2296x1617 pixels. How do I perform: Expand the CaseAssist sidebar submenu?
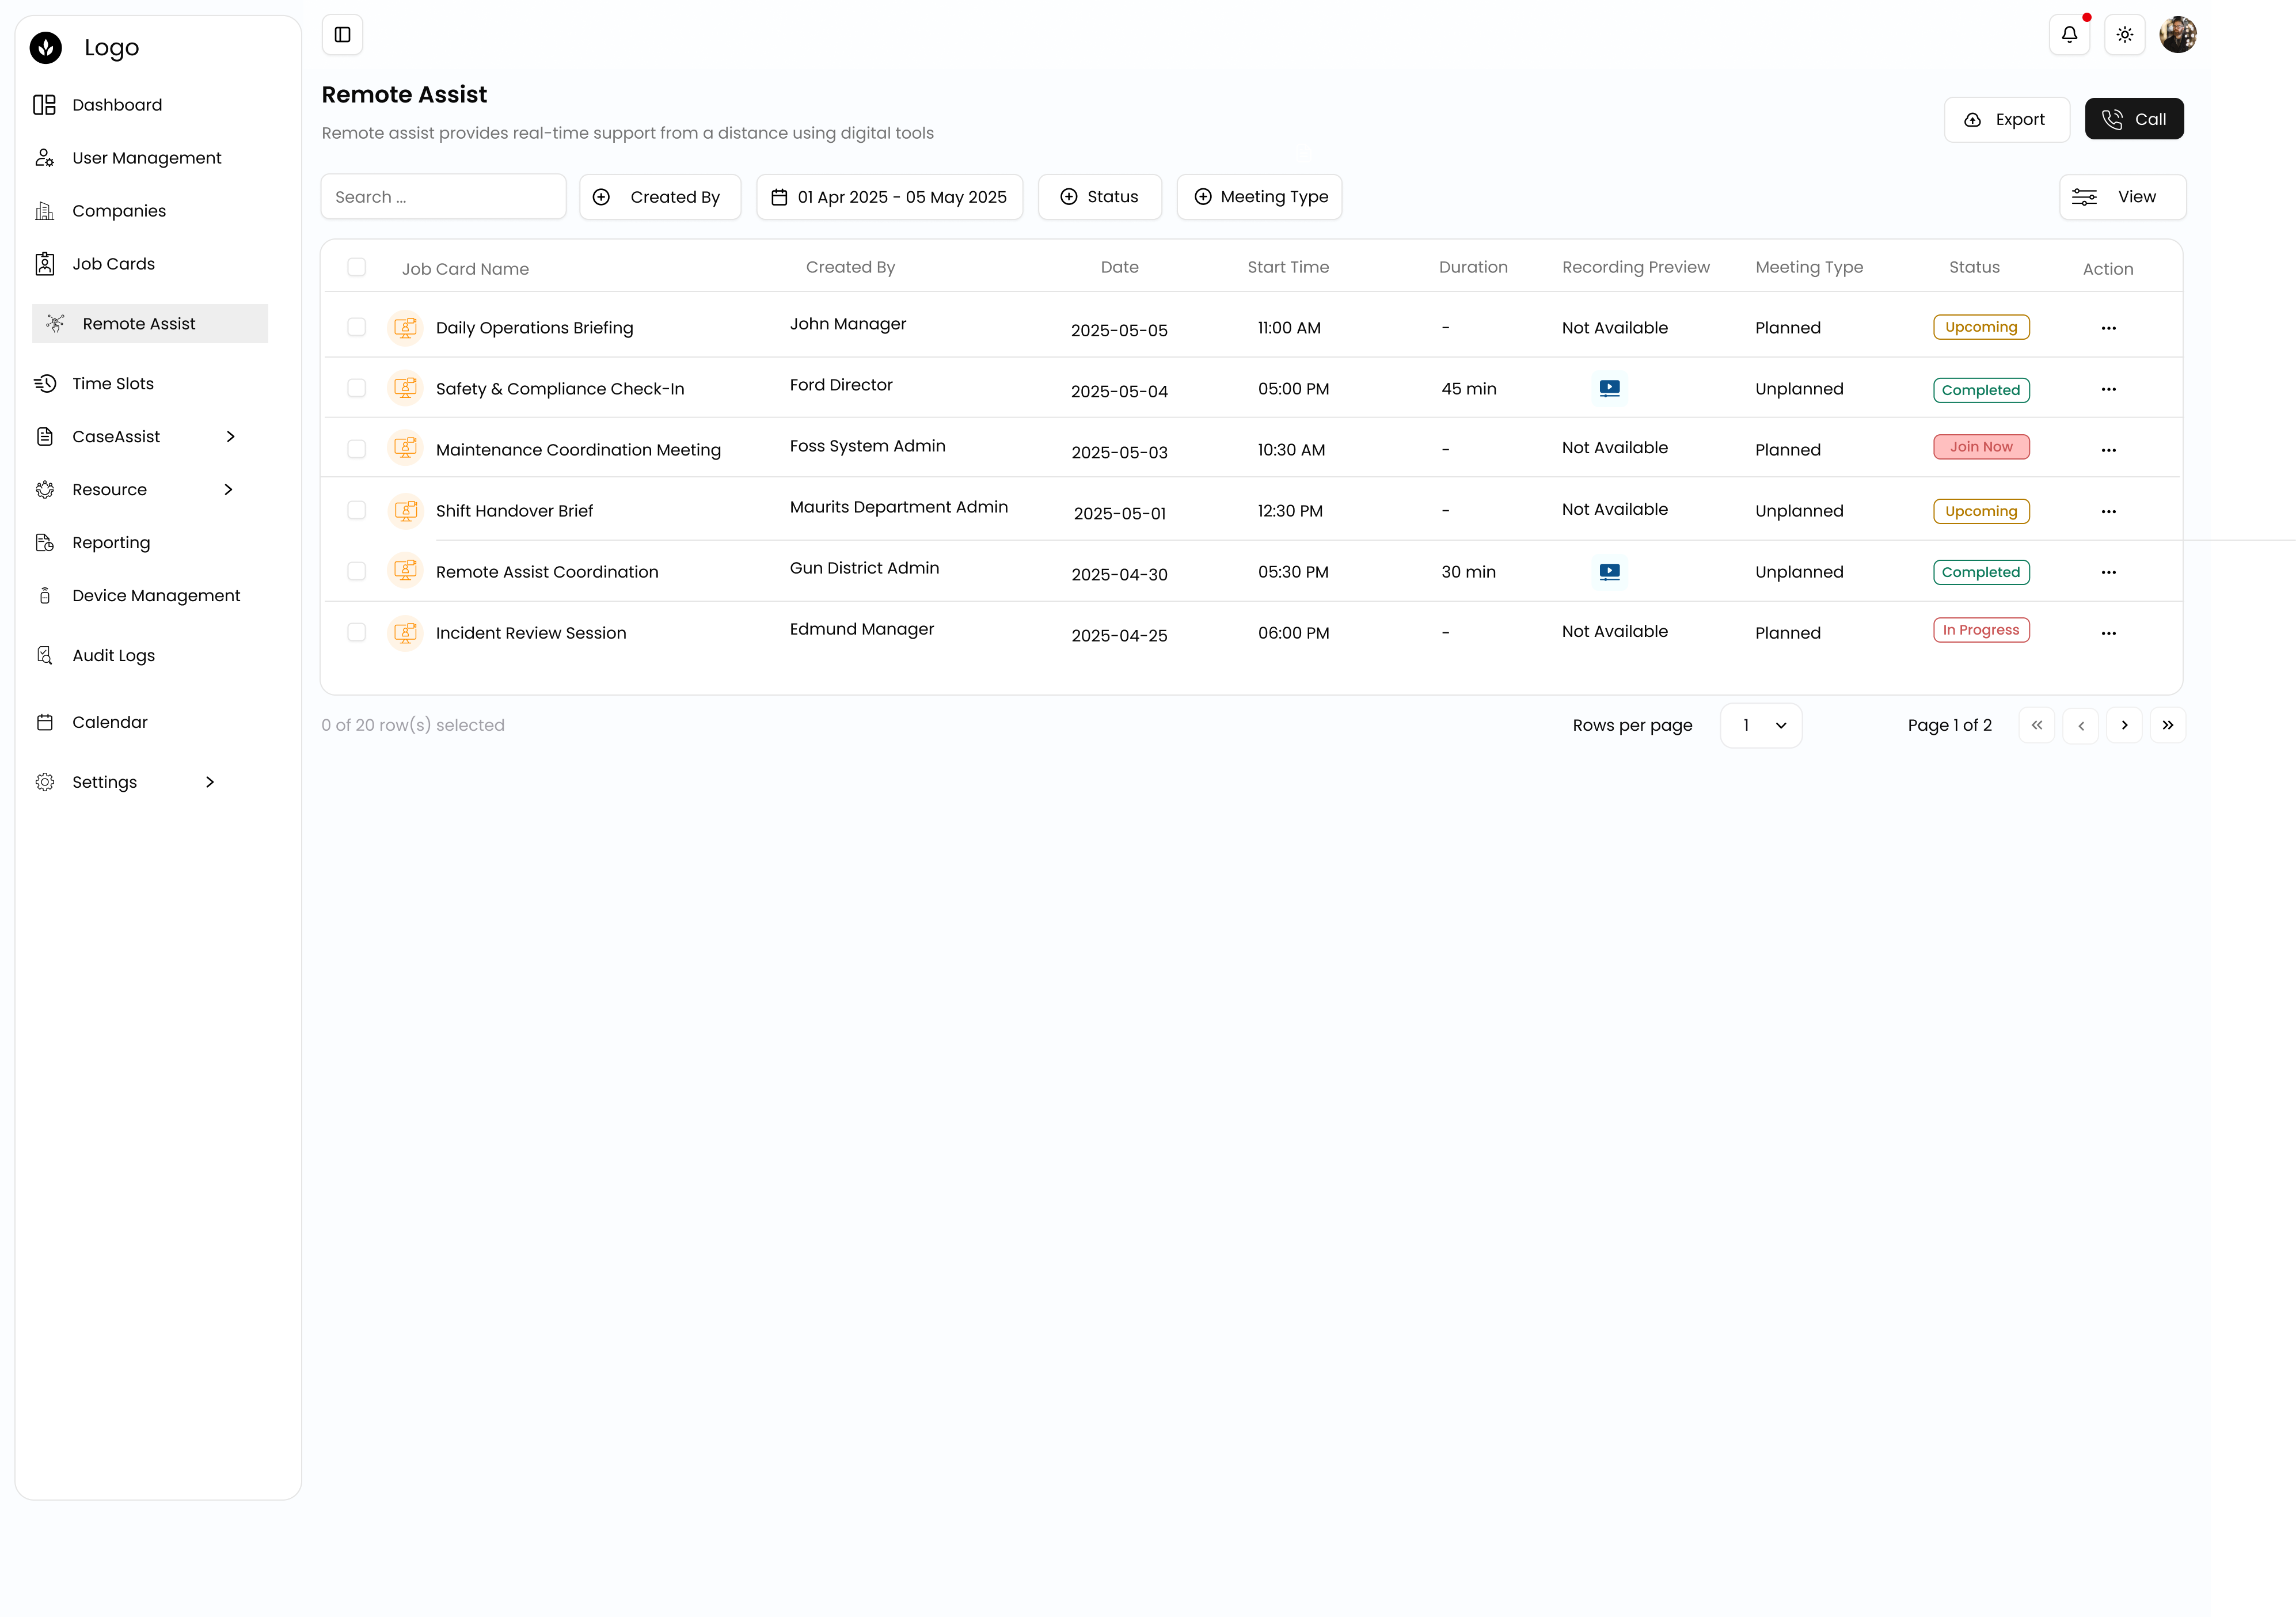pyautogui.click(x=230, y=437)
